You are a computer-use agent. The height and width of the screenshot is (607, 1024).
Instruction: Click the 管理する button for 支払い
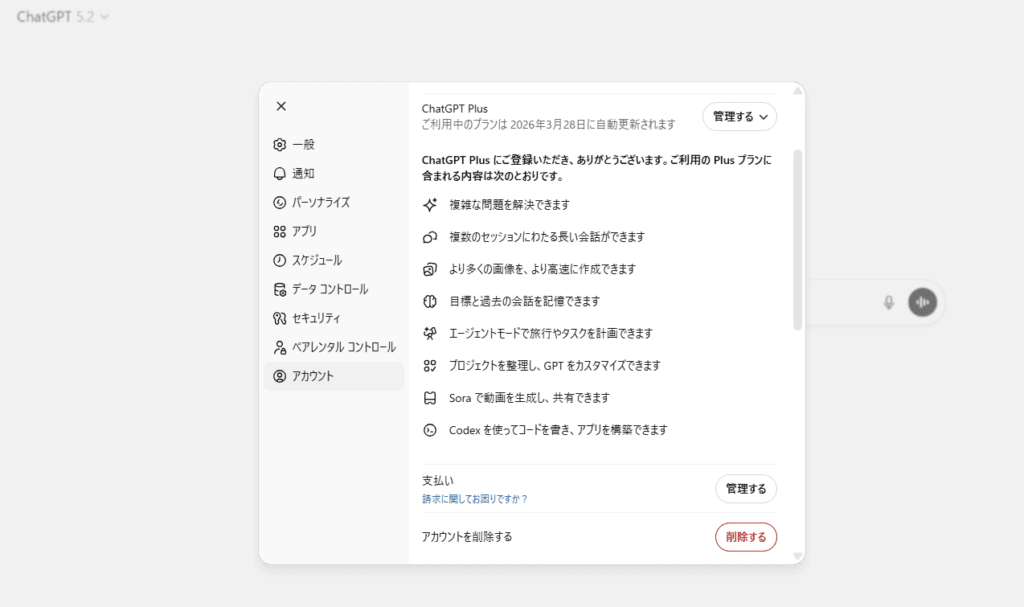pos(745,489)
